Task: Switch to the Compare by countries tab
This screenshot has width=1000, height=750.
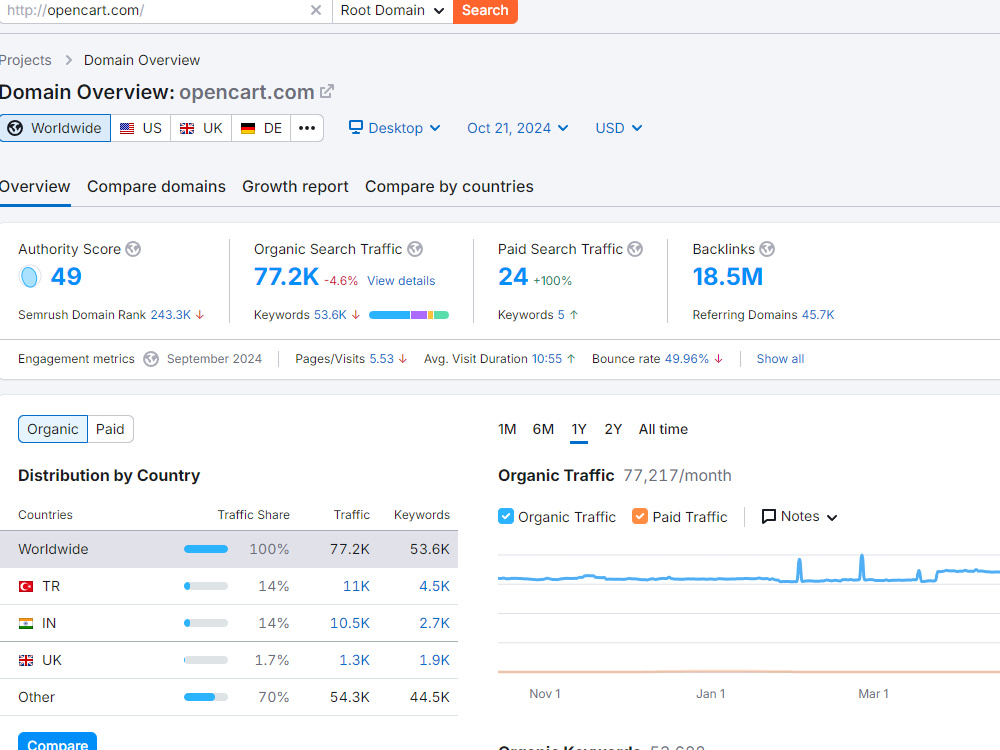Action: point(449,186)
